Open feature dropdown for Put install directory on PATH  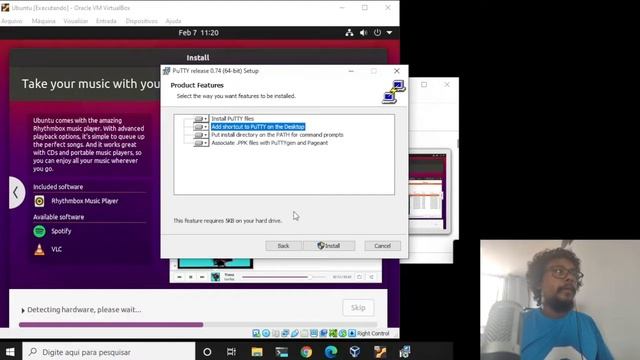click(x=201, y=135)
